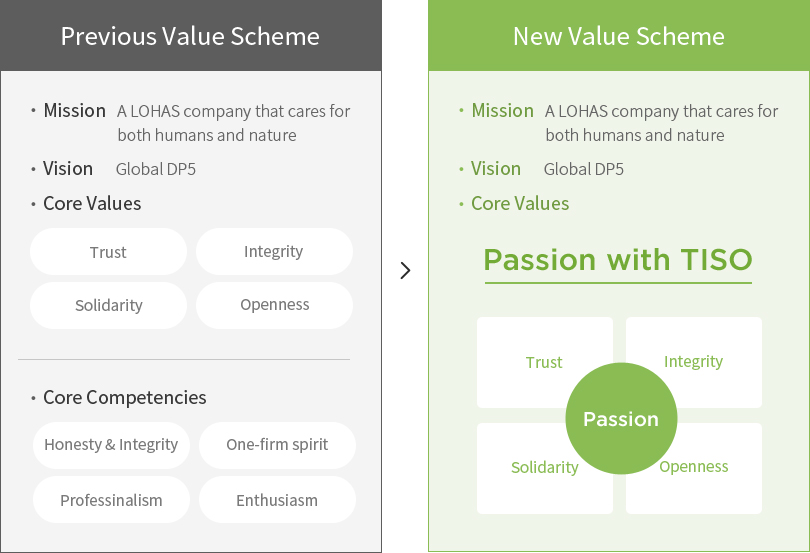Click Global DP5 vision text in the previous scheme

(155, 169)
